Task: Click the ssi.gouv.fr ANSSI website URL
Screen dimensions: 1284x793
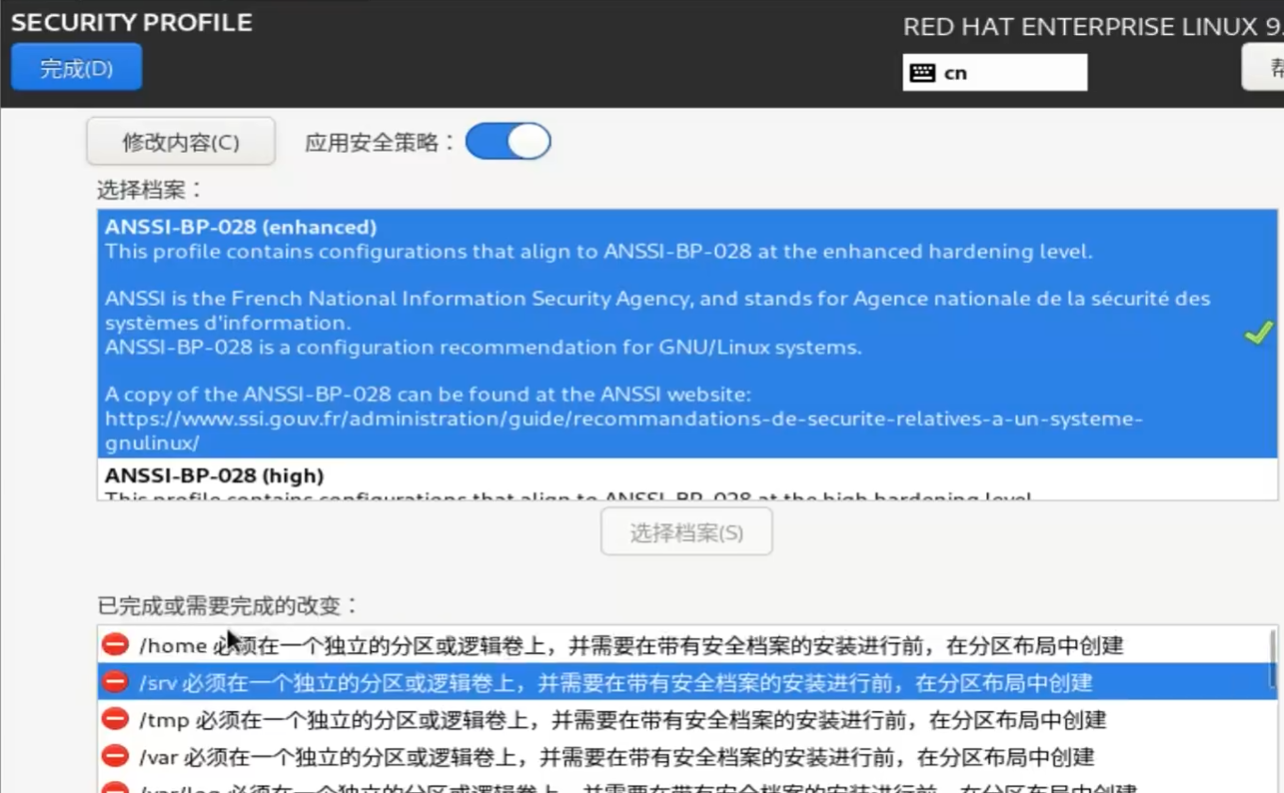Action: coord(623,419)
